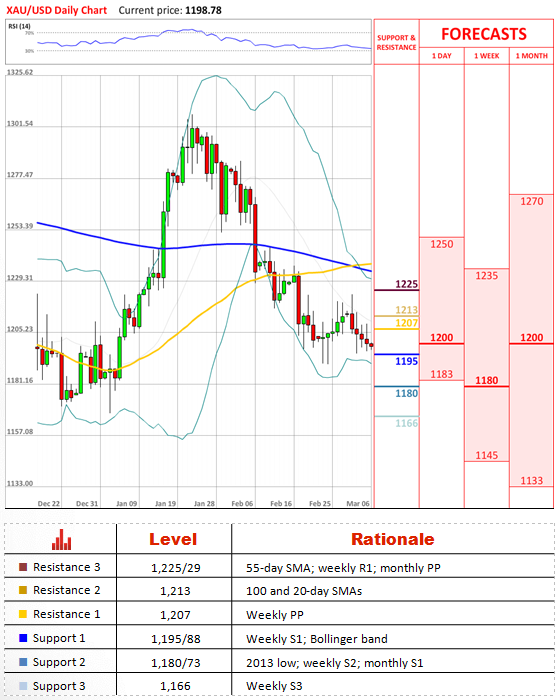Select the 1 WEEK forecast column header

[486, 56]
